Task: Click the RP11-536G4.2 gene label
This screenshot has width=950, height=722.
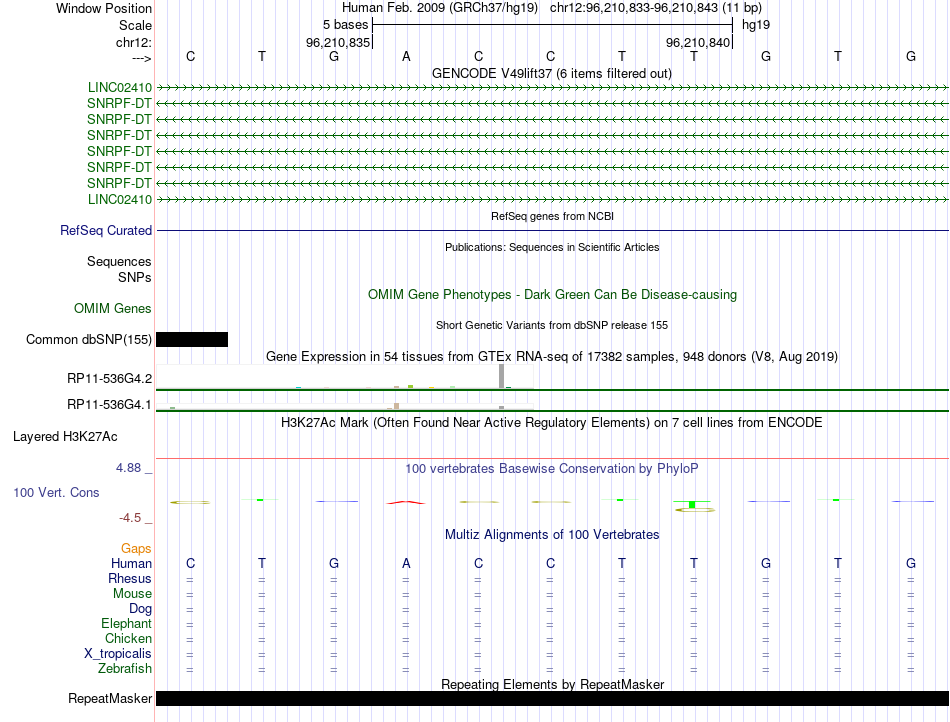Action: point(110,379)
